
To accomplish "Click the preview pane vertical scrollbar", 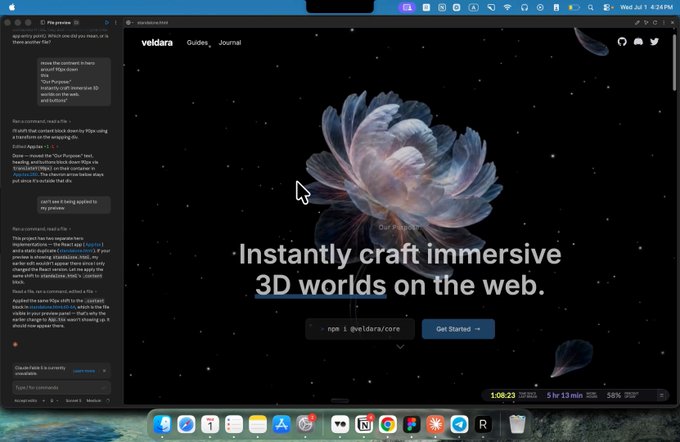I will tap(674, 63).
